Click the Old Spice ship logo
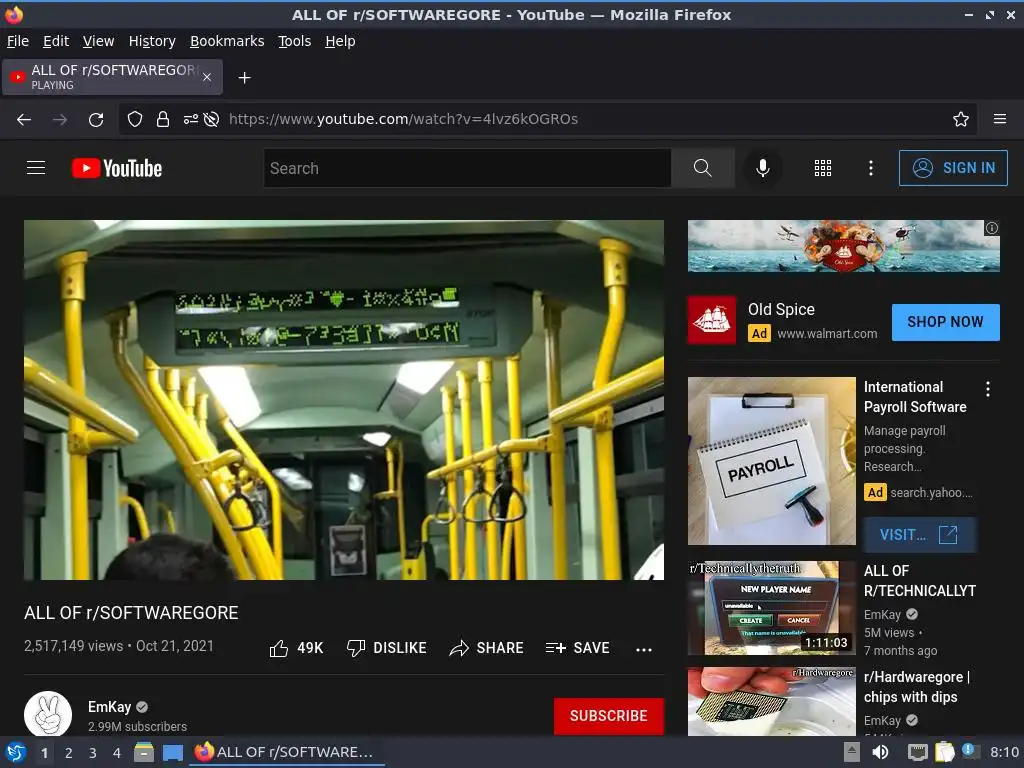 click(712, 320)
